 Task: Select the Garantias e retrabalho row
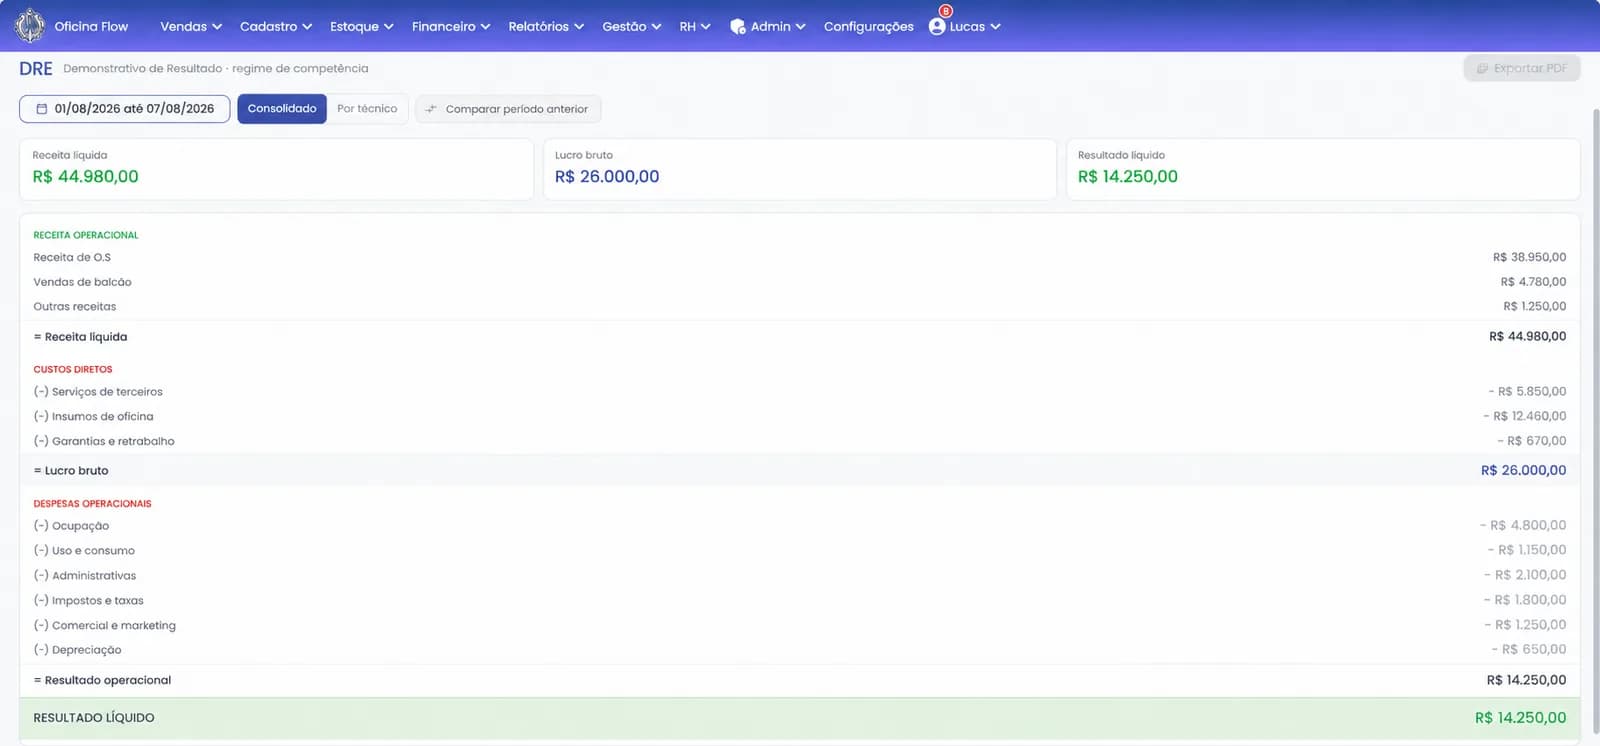pyautogui.click(x=800, y=441)
